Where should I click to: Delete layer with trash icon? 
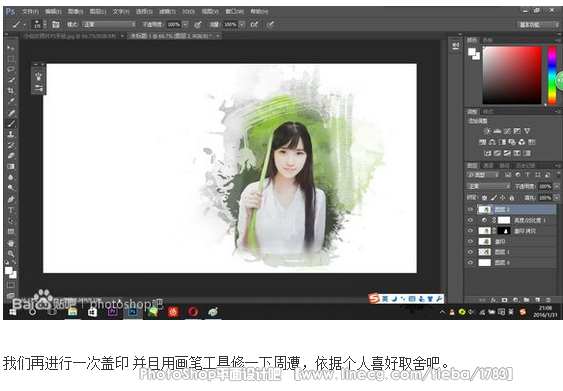(x=548, y=300)
